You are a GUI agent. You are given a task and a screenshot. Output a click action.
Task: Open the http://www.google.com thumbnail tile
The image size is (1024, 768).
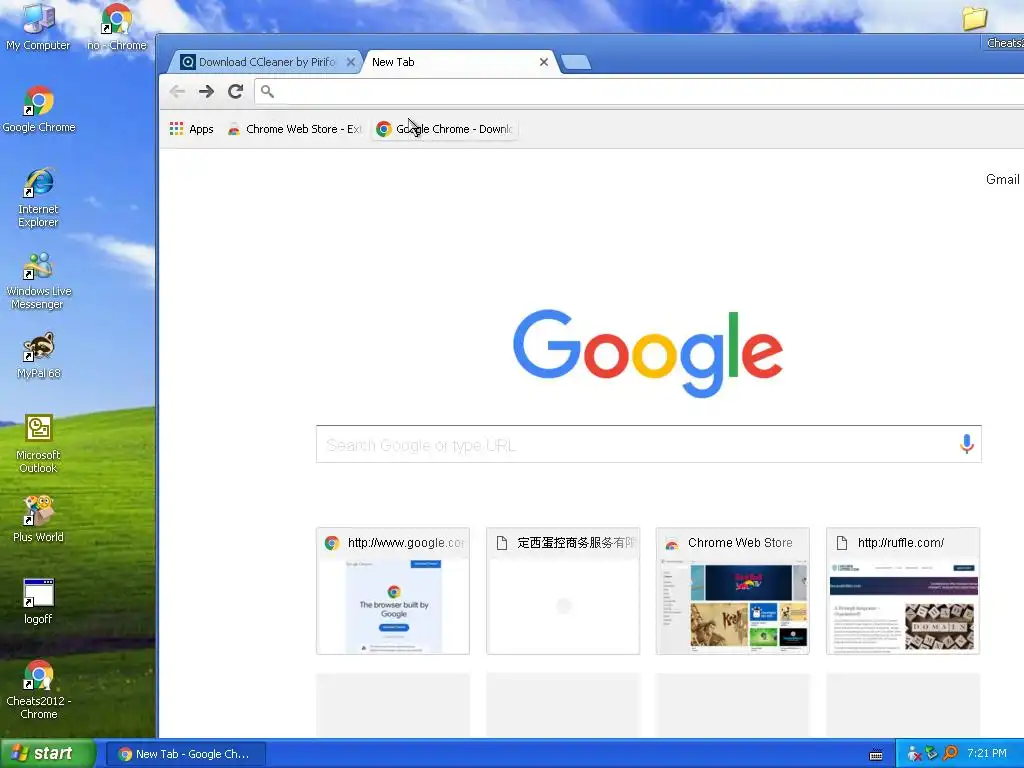point(392,591)
